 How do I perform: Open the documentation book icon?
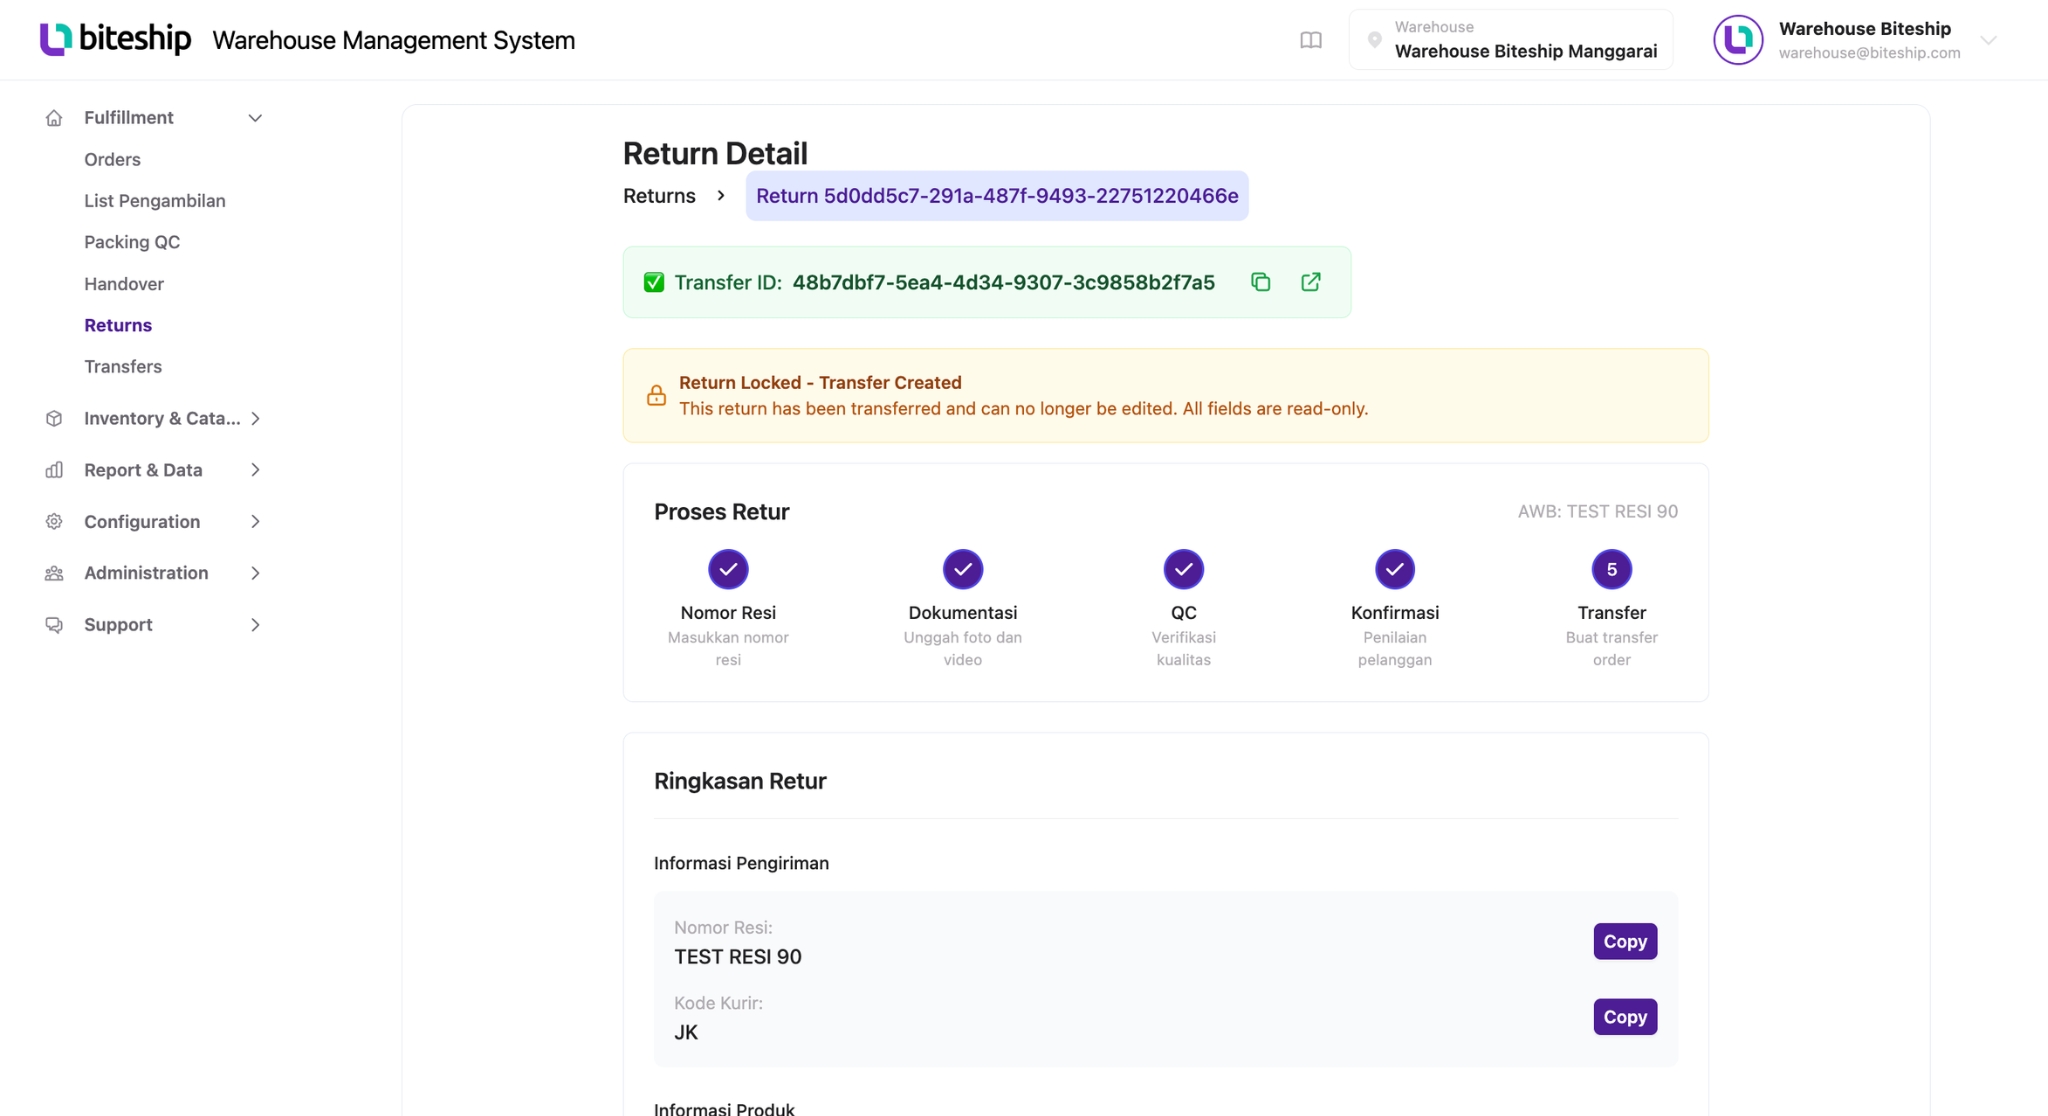(1310, 40)
